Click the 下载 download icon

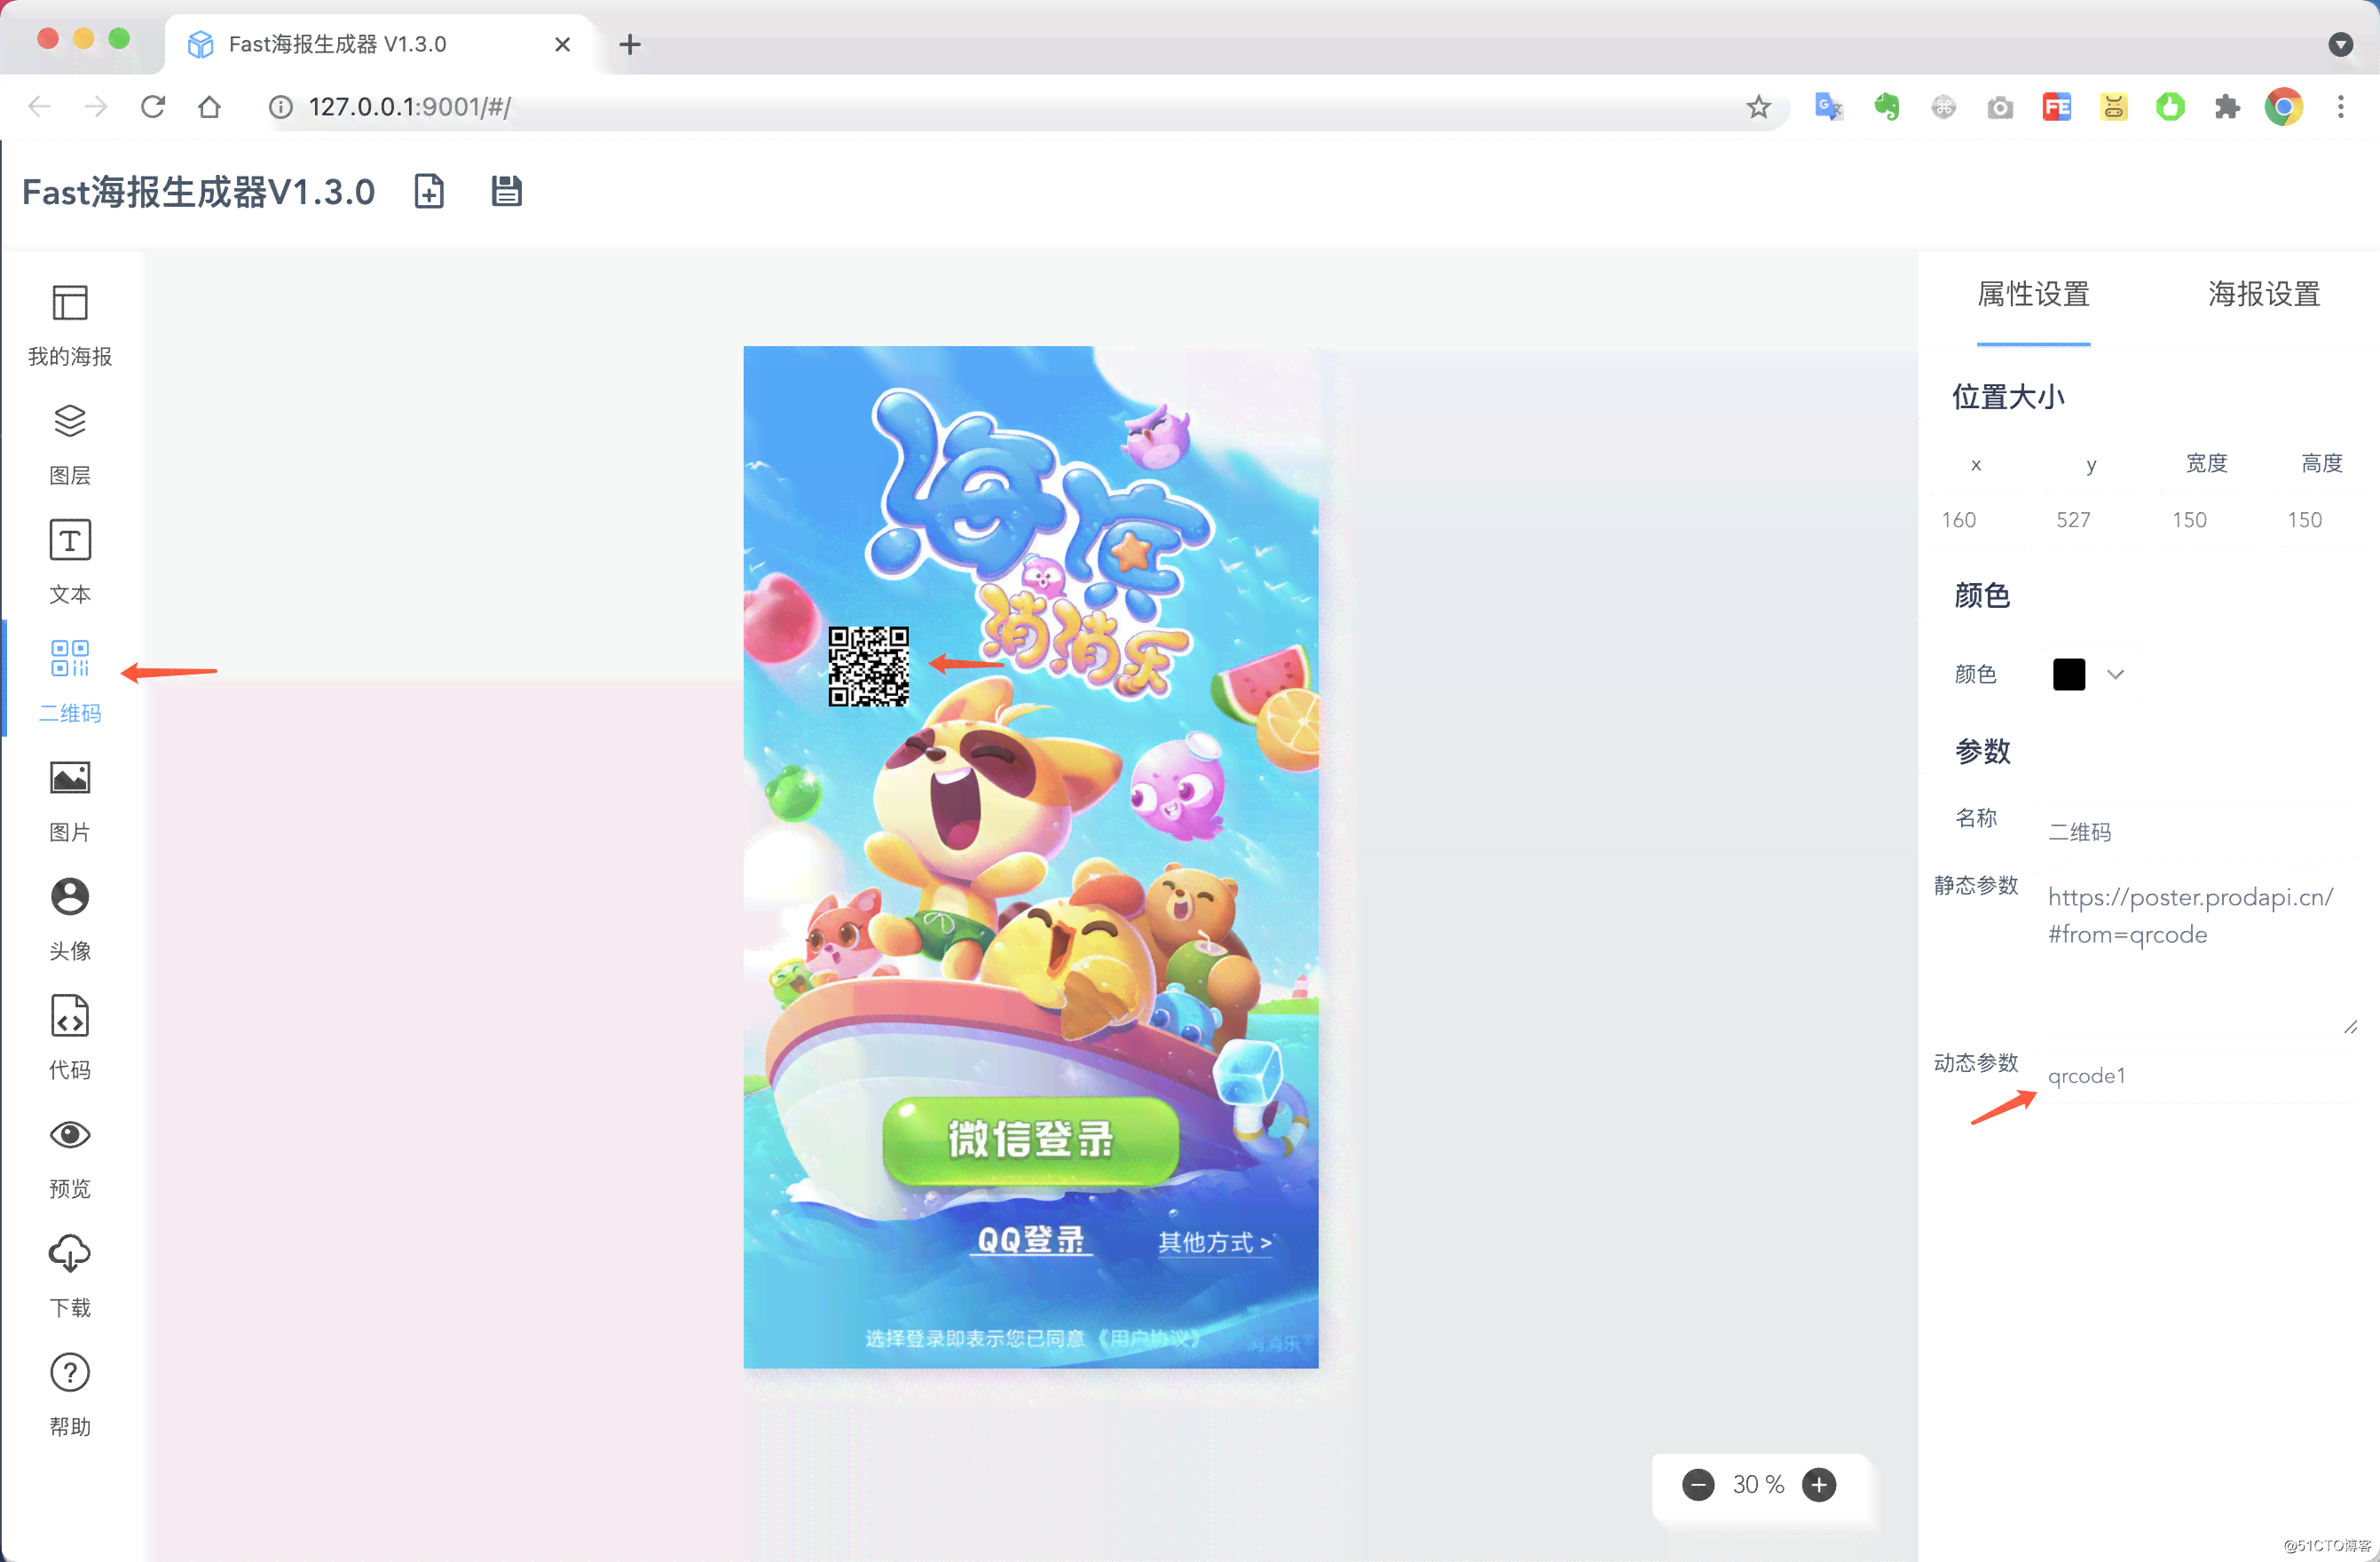[70, 1253]
